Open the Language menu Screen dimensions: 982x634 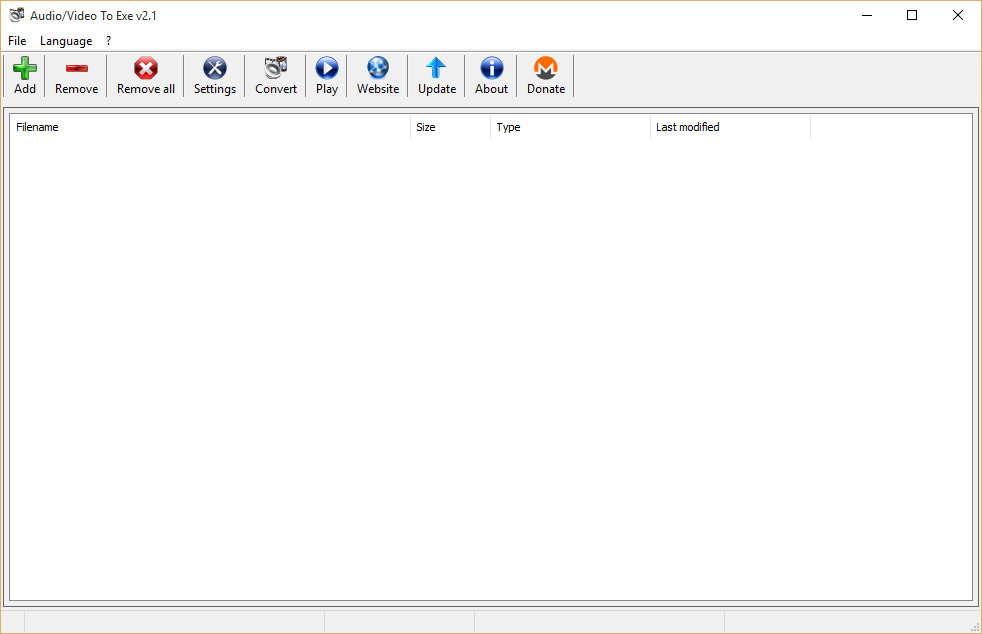point(66,41)
